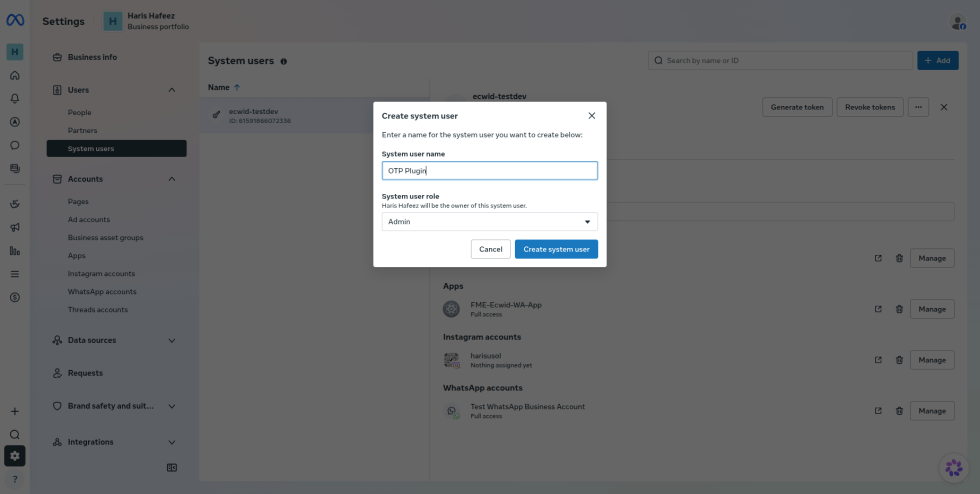Open the hamburger all tools icon

15,274
